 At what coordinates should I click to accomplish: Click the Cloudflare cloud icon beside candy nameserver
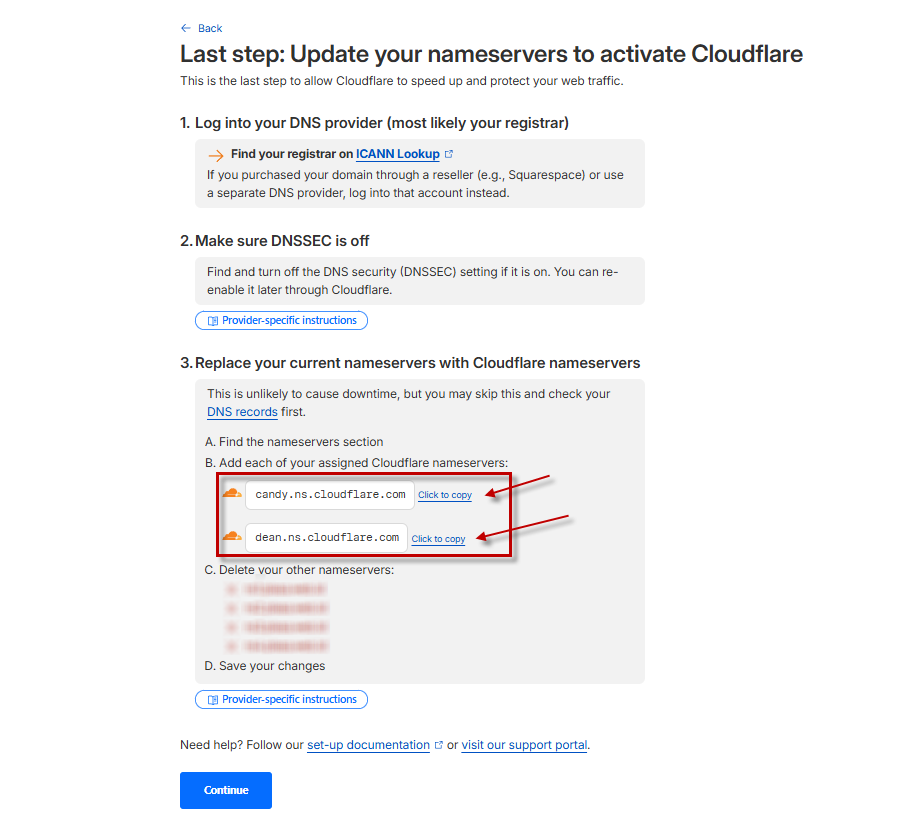(231, 494)
